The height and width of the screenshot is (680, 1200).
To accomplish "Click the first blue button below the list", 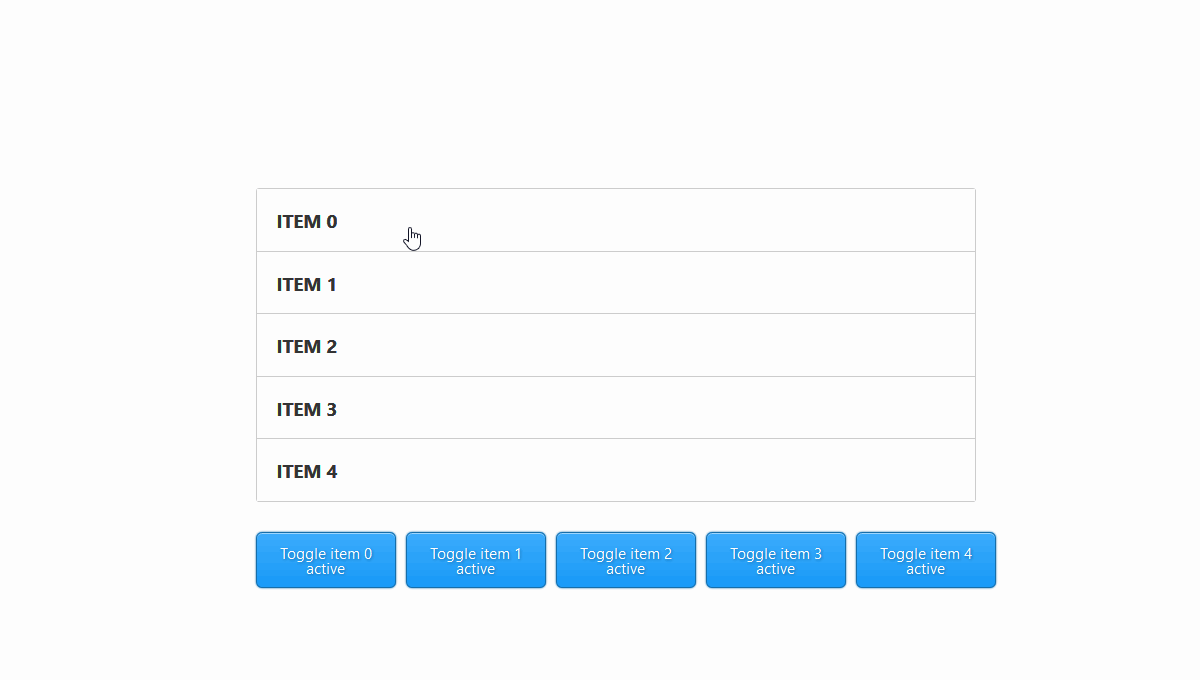I will 325,560.
